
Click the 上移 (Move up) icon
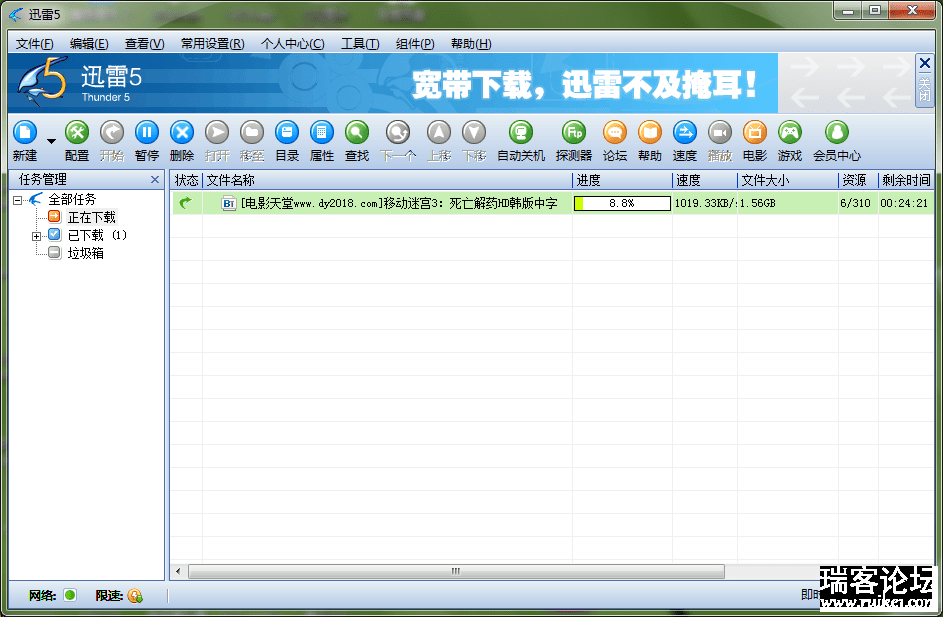[438, 133]
